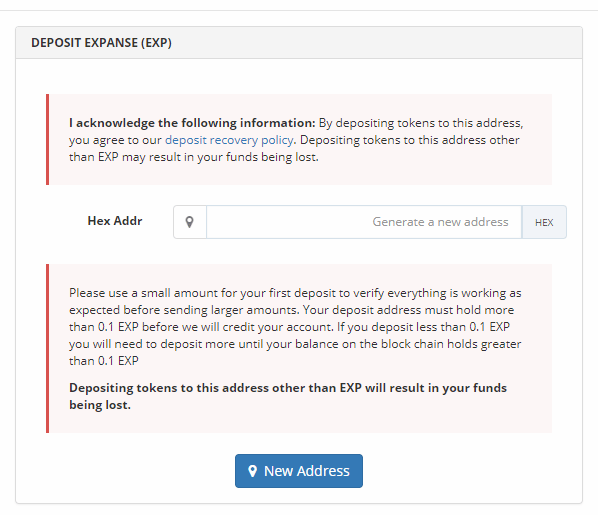Screen dimensions: 598x515
Task: Click the New Address button
Action: (x=299, y=470)
